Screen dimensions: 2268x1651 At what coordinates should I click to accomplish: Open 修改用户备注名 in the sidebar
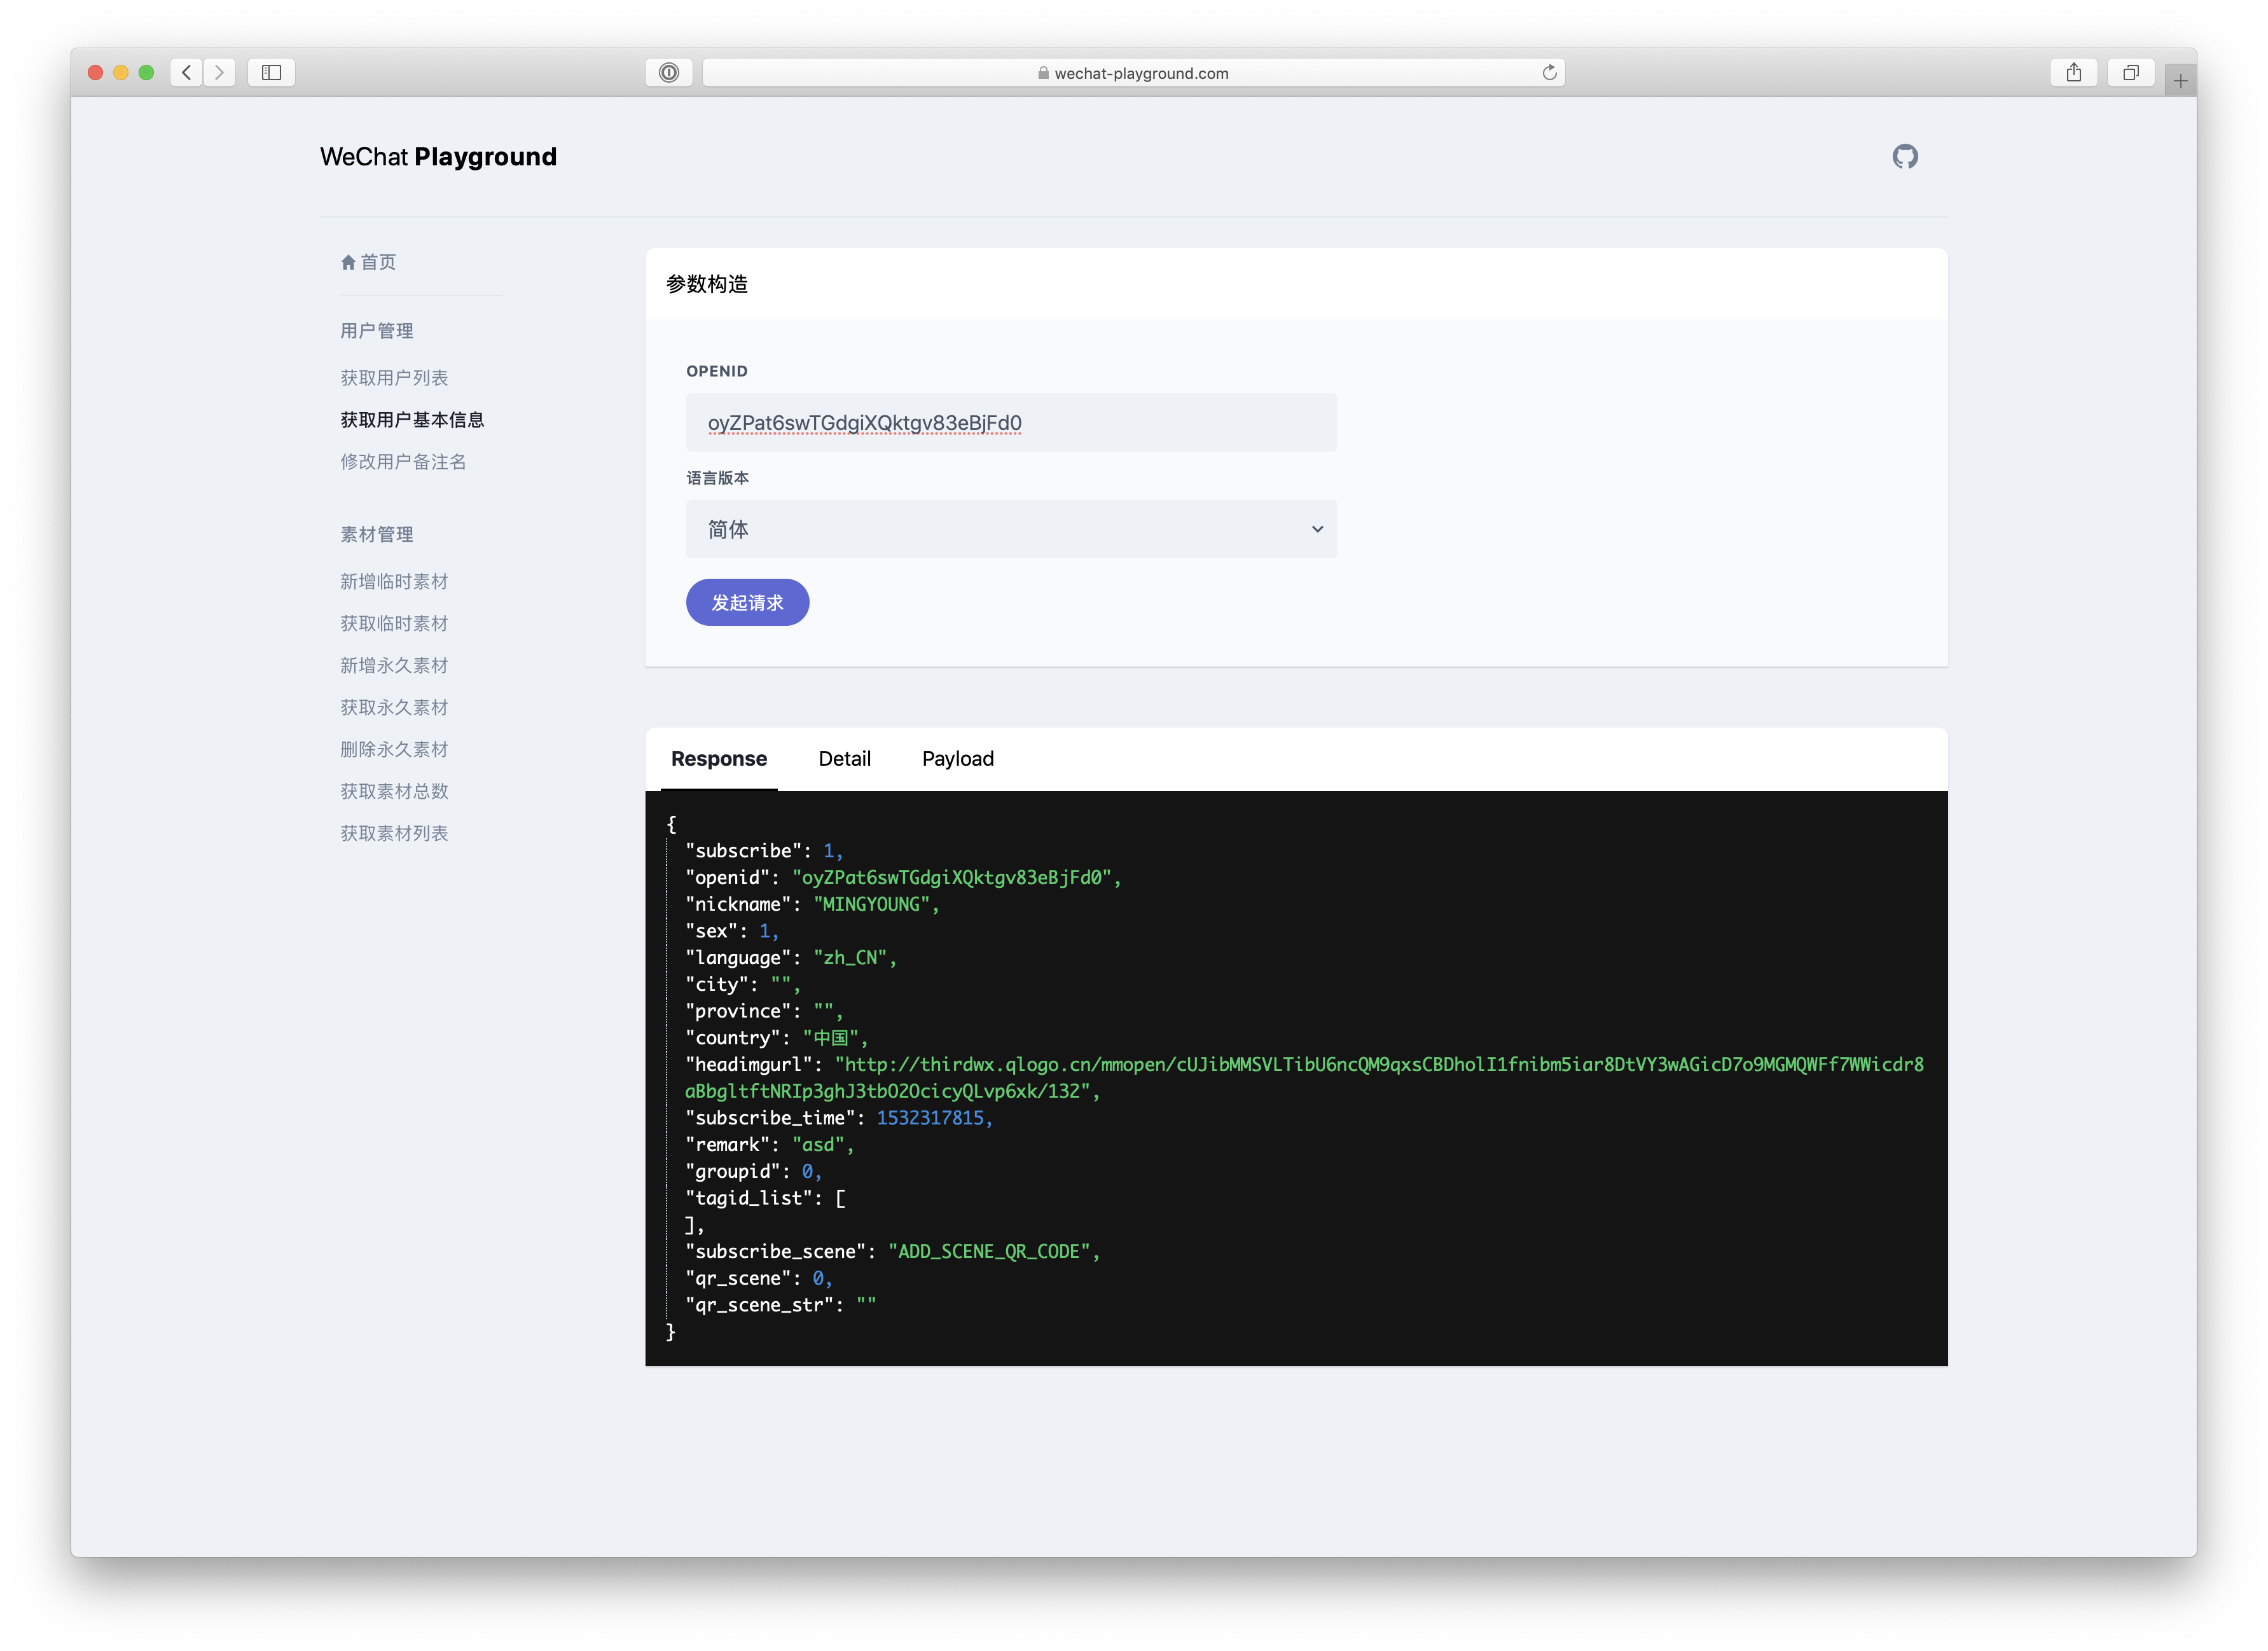[x=403, y=462]
